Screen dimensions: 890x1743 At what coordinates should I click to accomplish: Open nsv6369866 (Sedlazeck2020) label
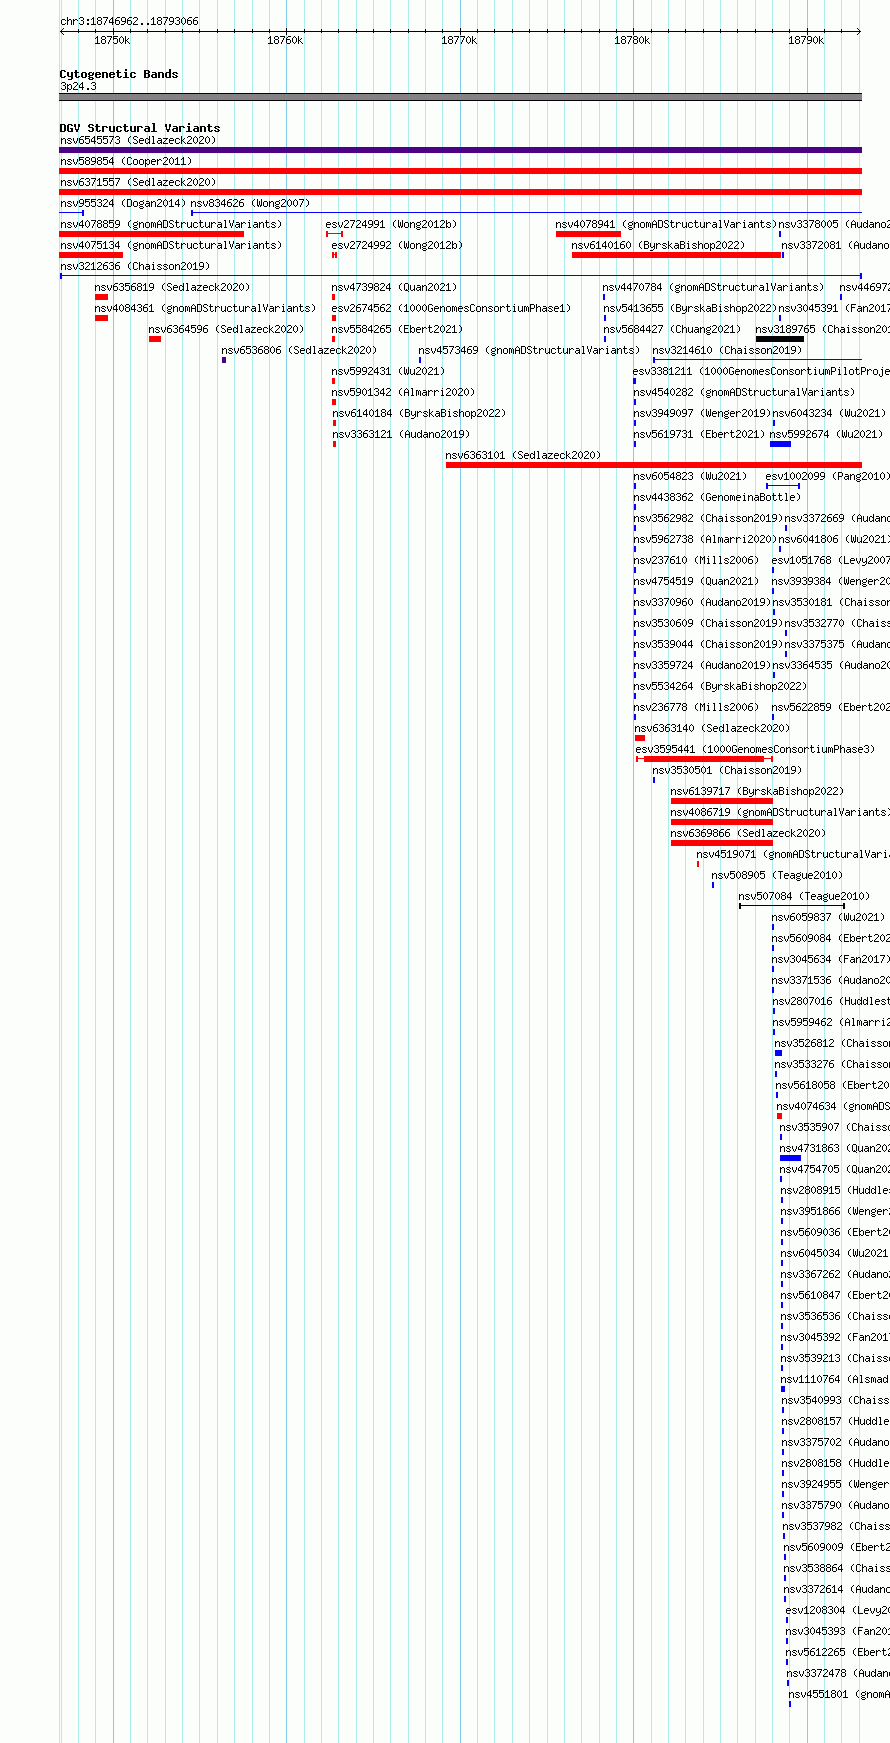coord(749,833)
